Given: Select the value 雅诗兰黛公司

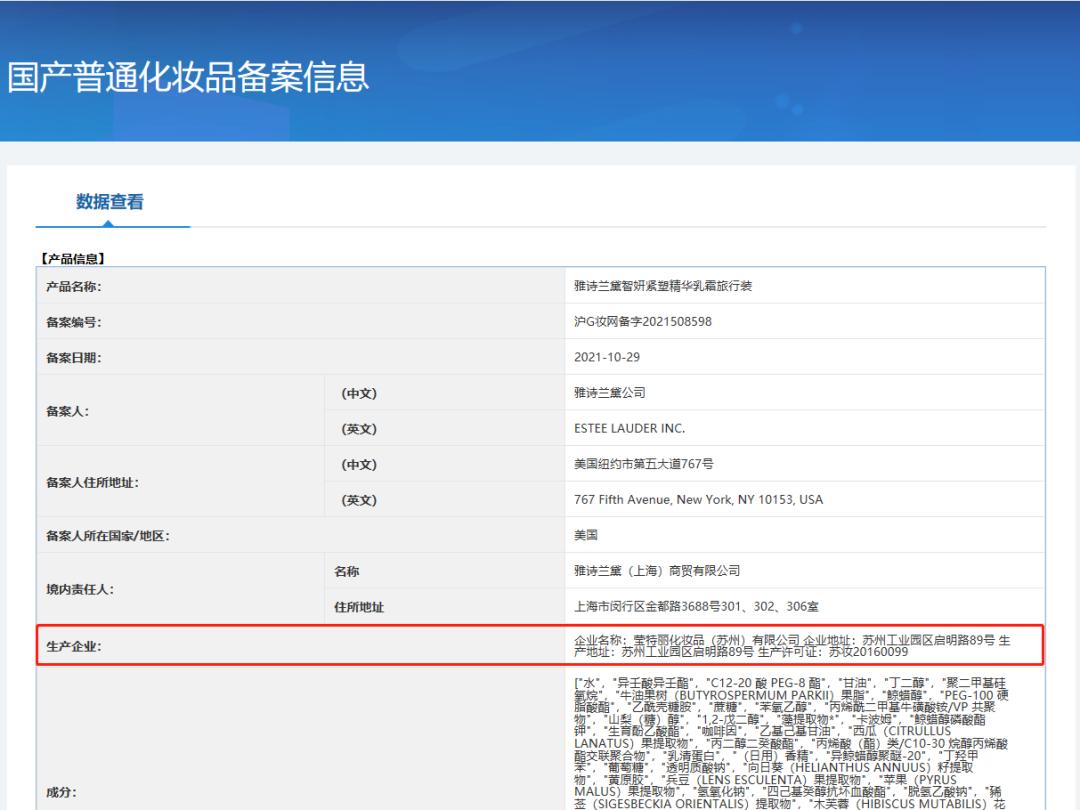Looking at the screenshot, I should click(610, 393).
